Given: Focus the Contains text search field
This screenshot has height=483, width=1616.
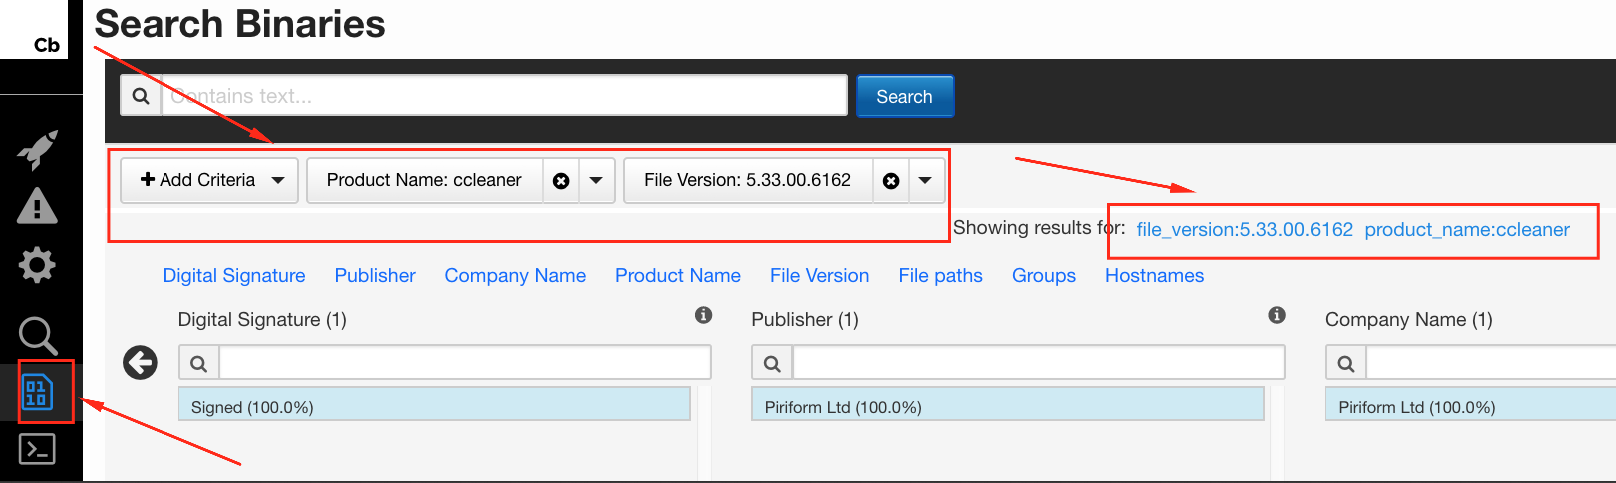Looking at the screenshot, I should [x=504, y=96].
